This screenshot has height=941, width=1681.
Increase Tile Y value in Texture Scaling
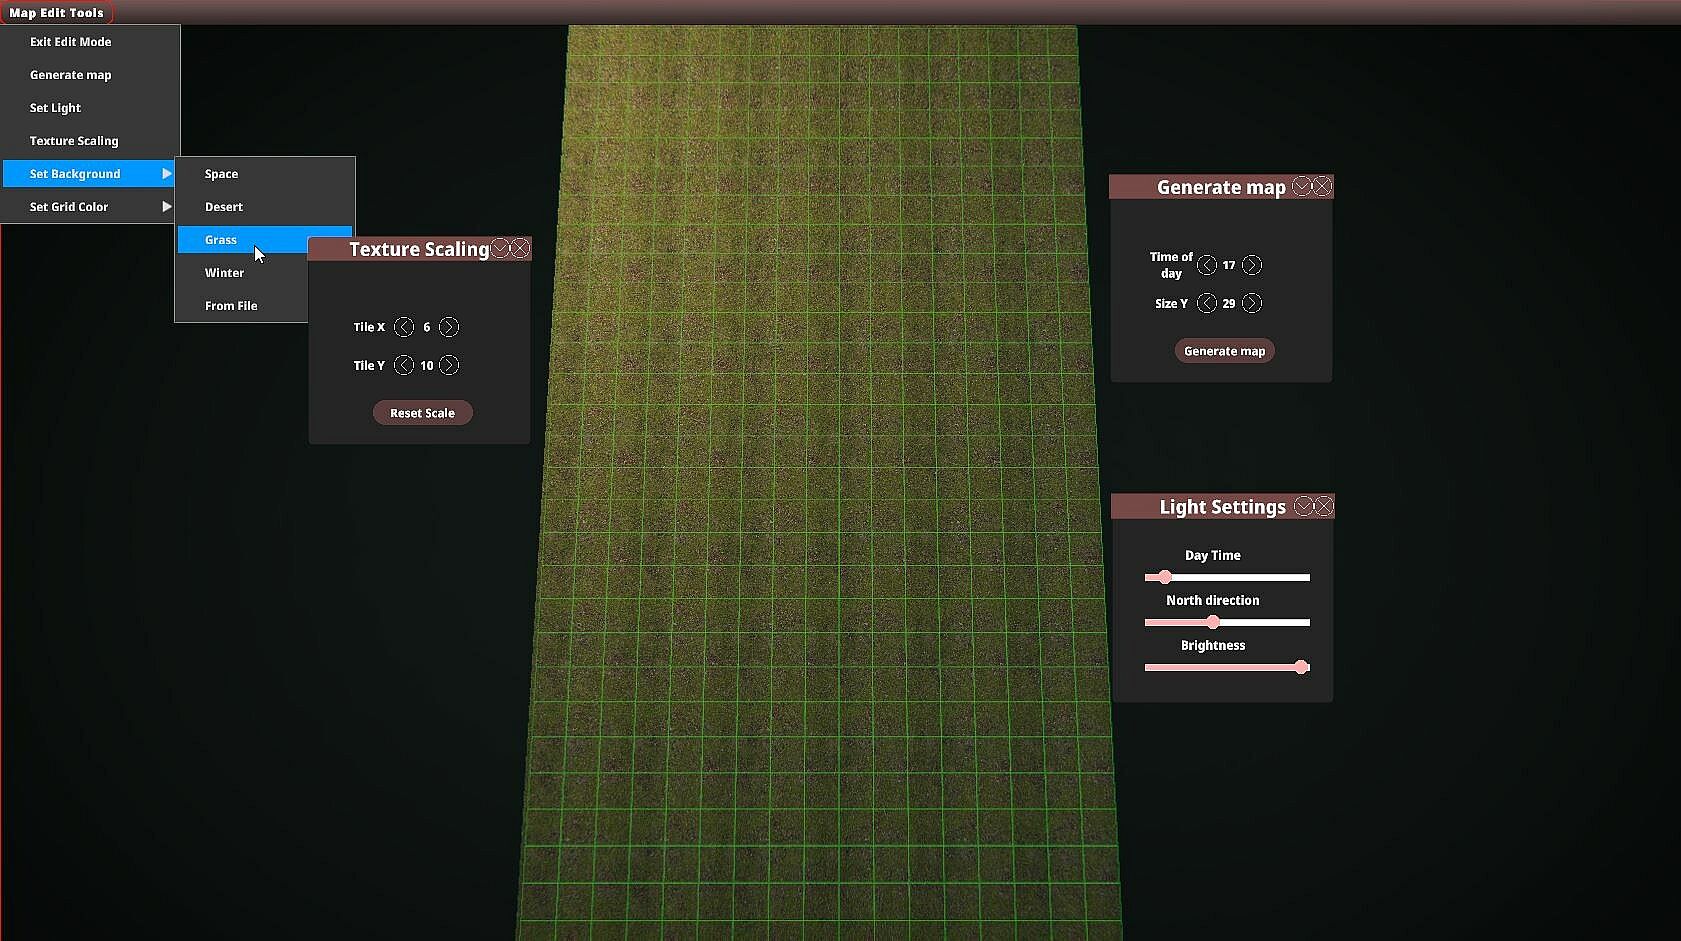pos(449,365)
